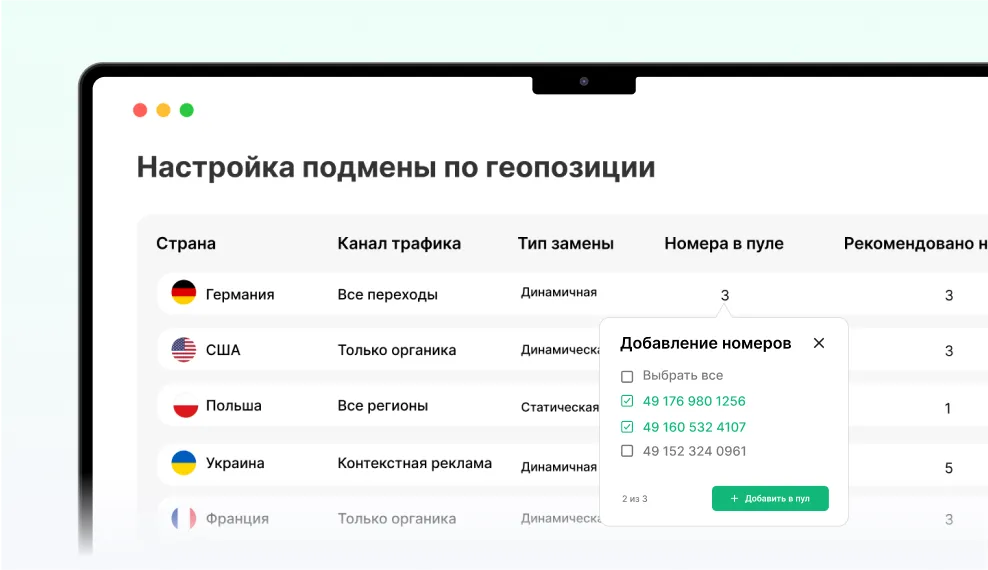Click the France flag icon
Image resolution: width=988 pixels, height=570 pixels.
(x=184, y=519)
